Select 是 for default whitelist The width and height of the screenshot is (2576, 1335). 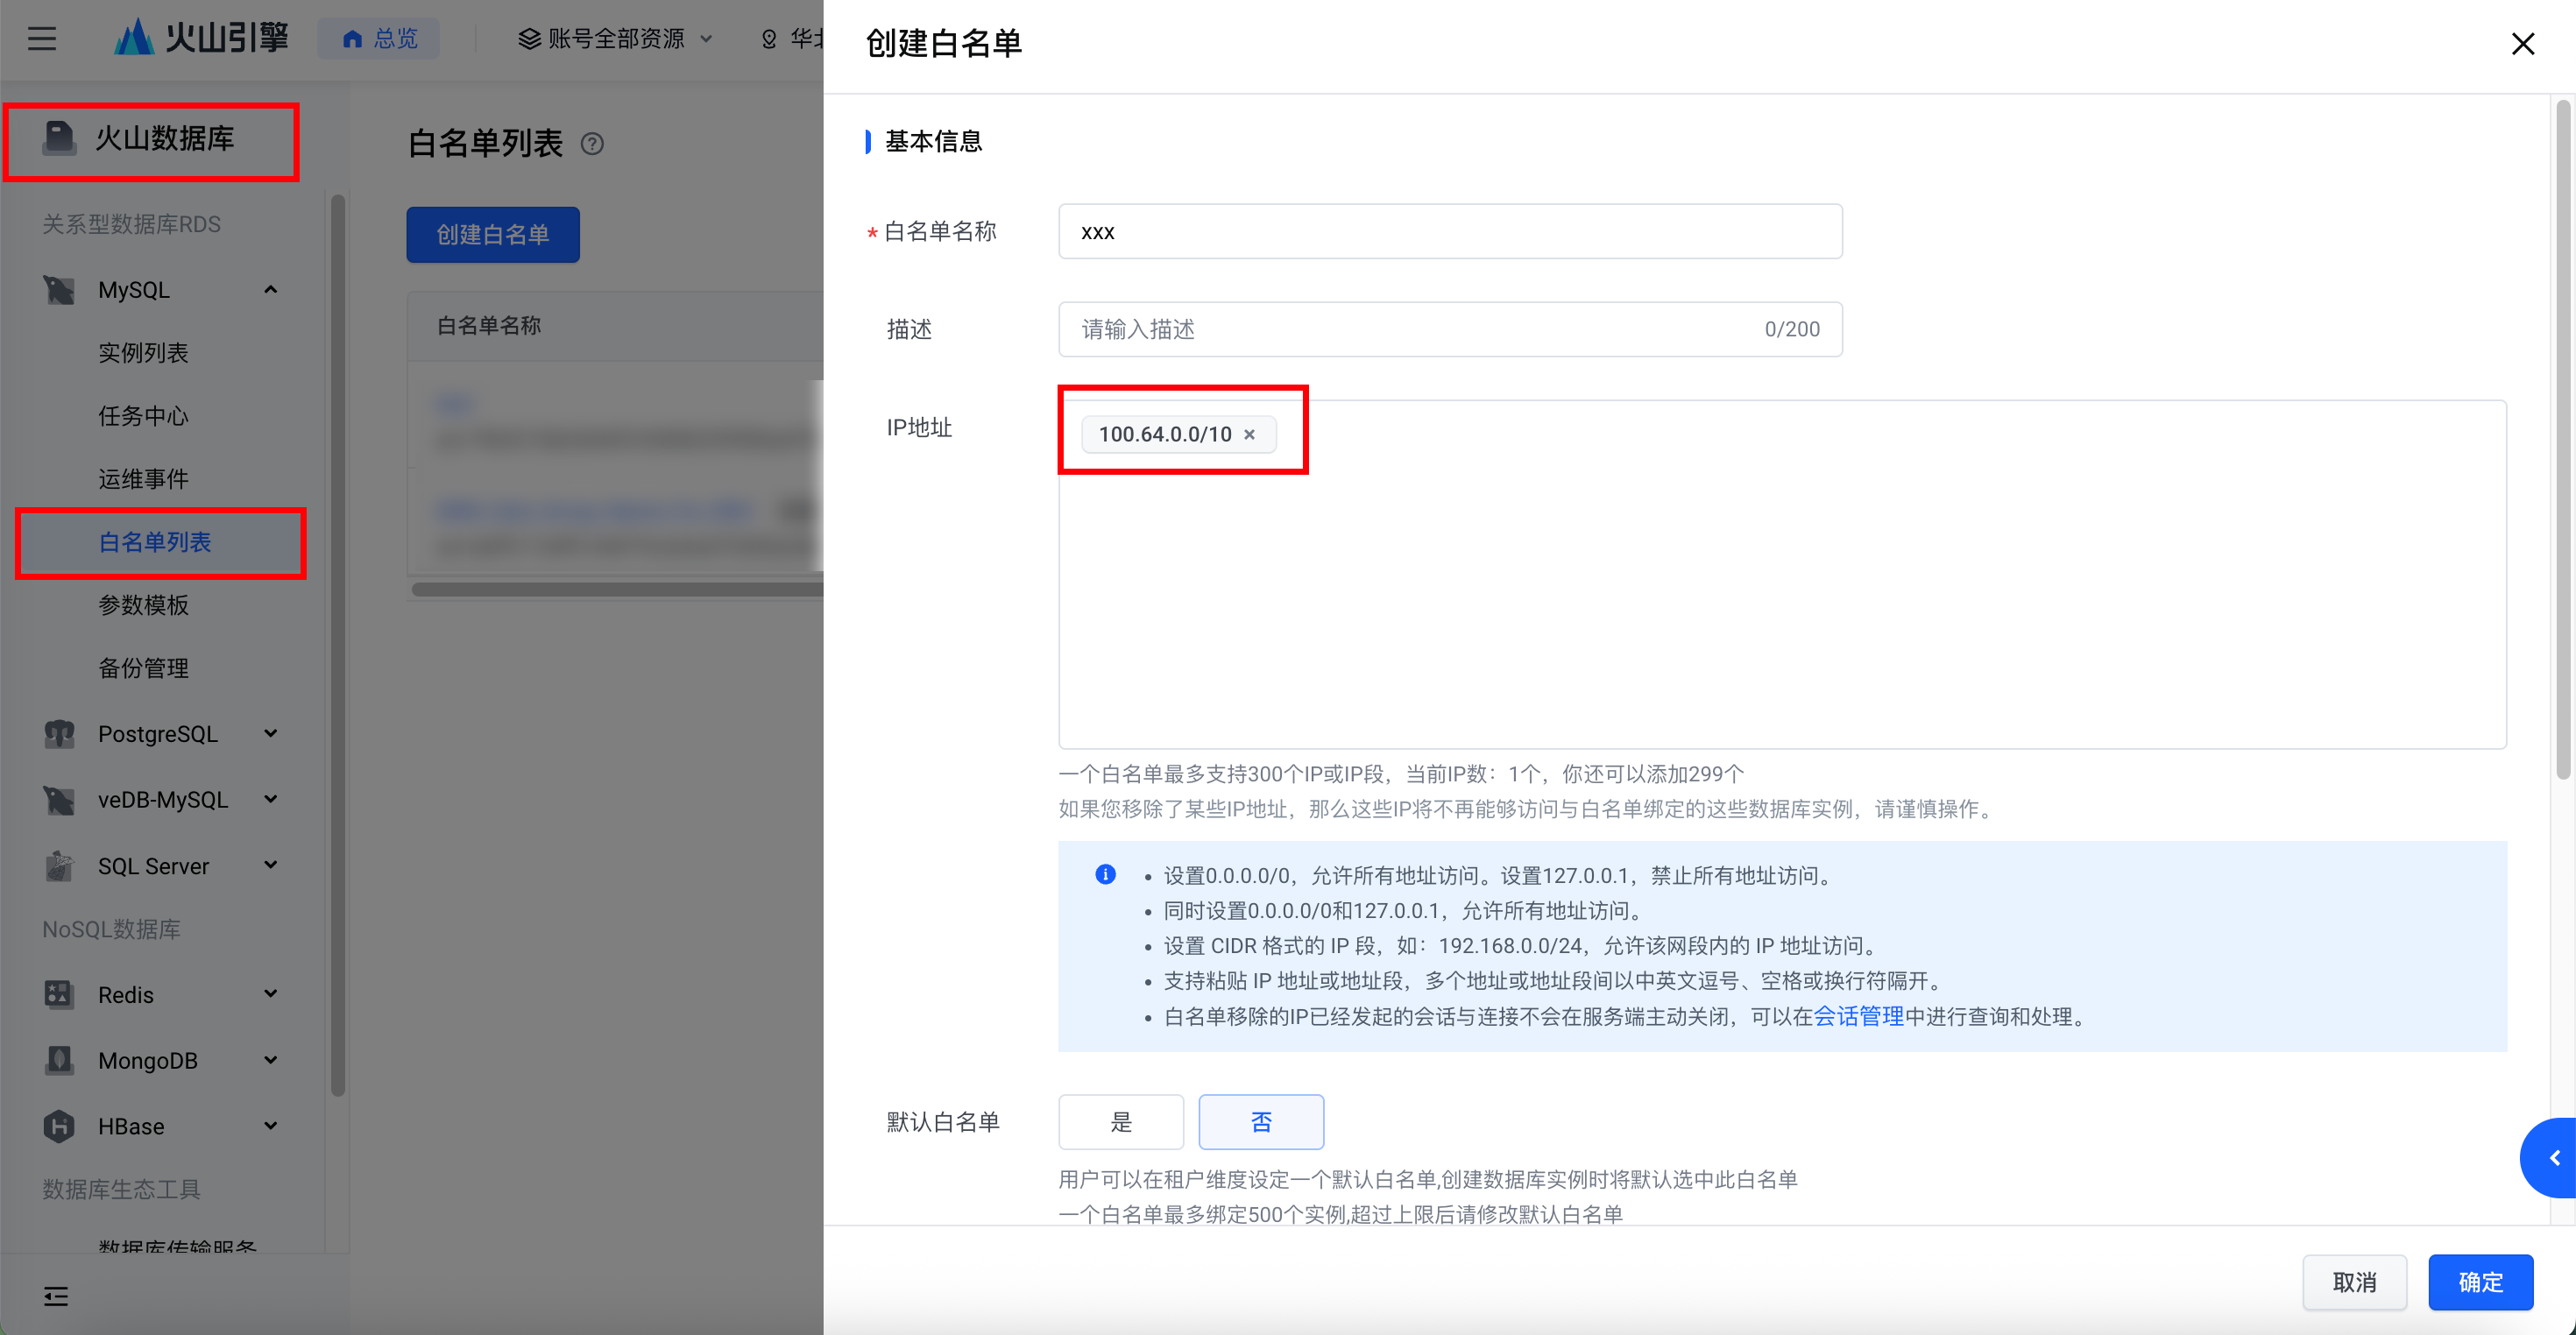pos(1120,1122)
